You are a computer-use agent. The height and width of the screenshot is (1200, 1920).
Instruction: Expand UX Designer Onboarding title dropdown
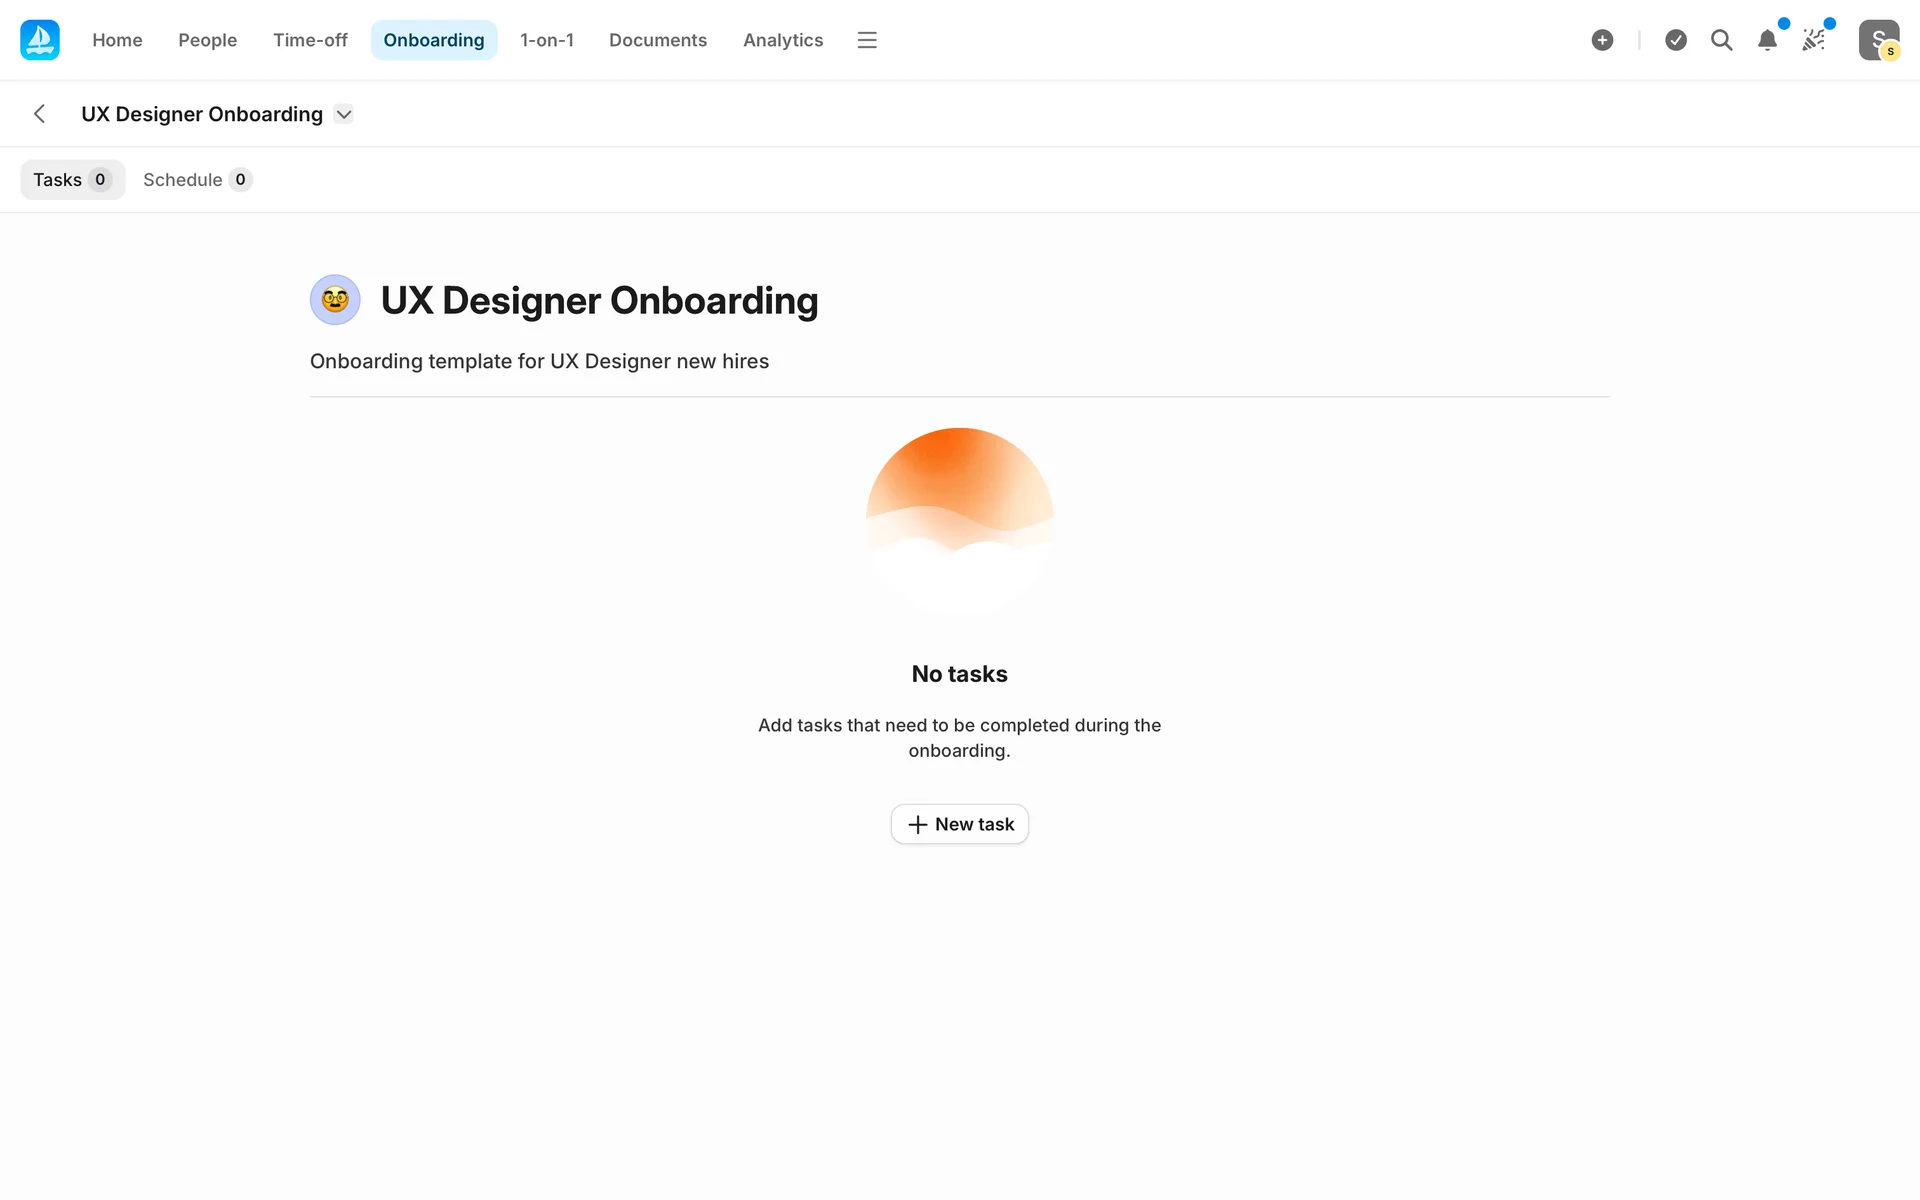coord(344,114)
